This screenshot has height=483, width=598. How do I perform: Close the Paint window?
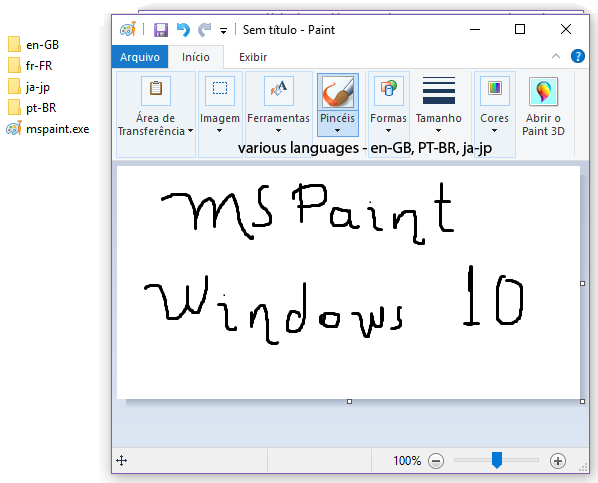(x=566, y=29)
